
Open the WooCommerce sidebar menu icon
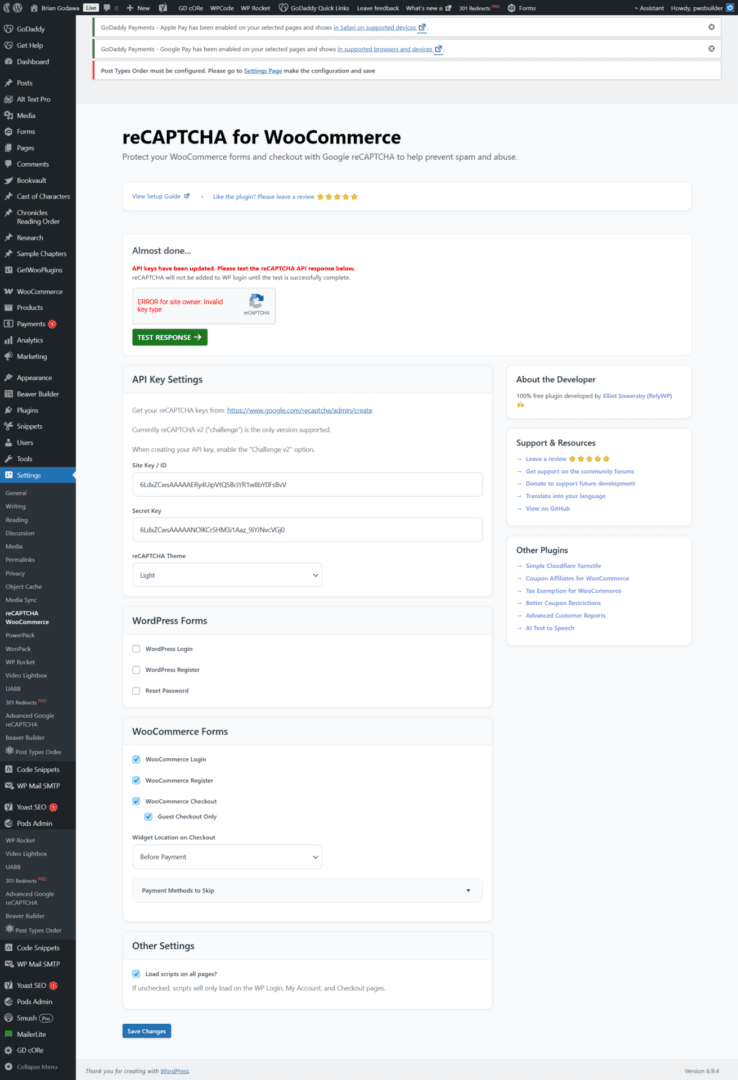[8, 291]
